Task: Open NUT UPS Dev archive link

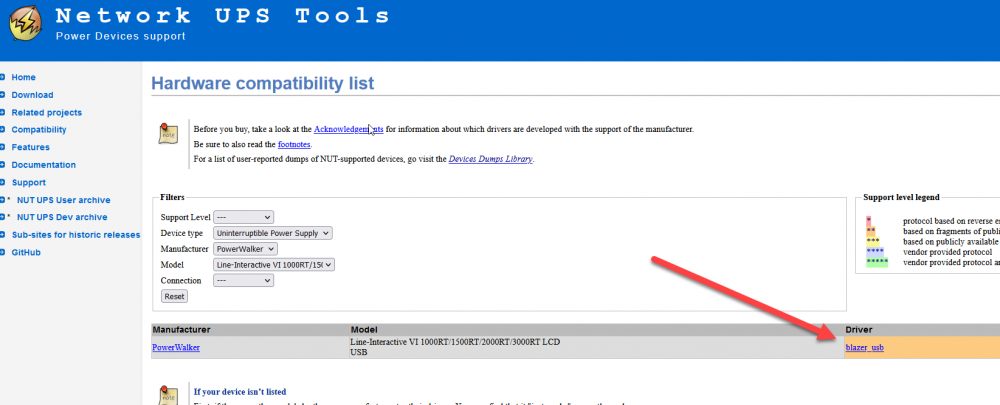Action: [62, 217]
